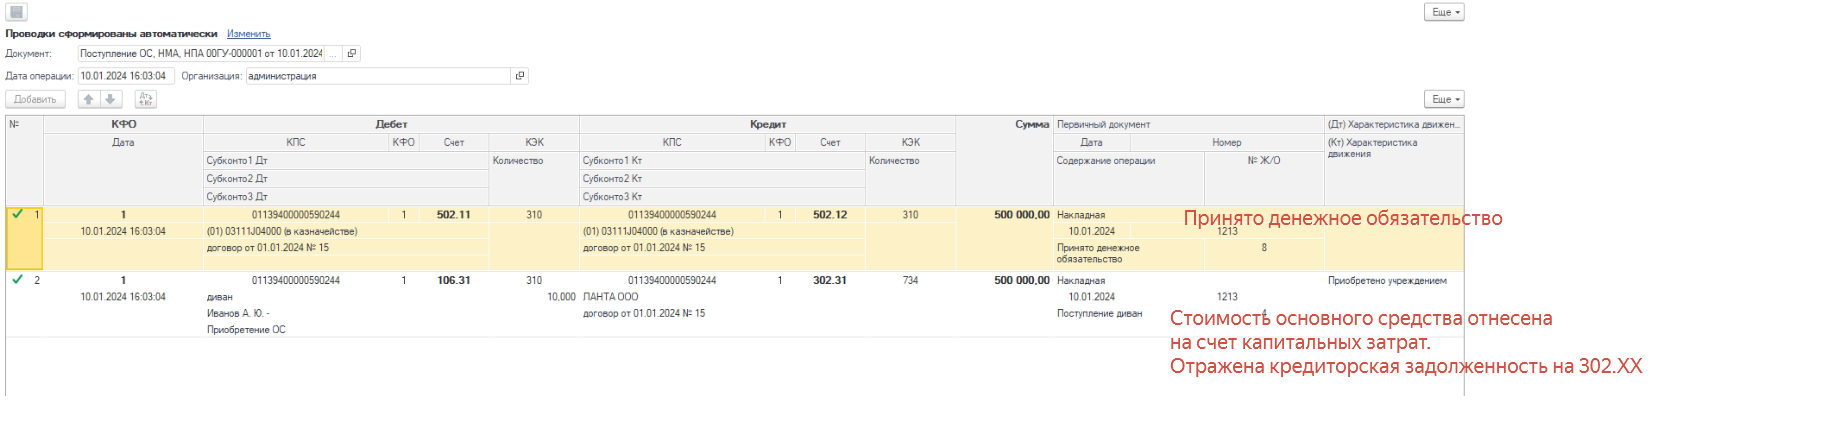
Task: Click the Организация field with администрация
Action: pos(378,76)
